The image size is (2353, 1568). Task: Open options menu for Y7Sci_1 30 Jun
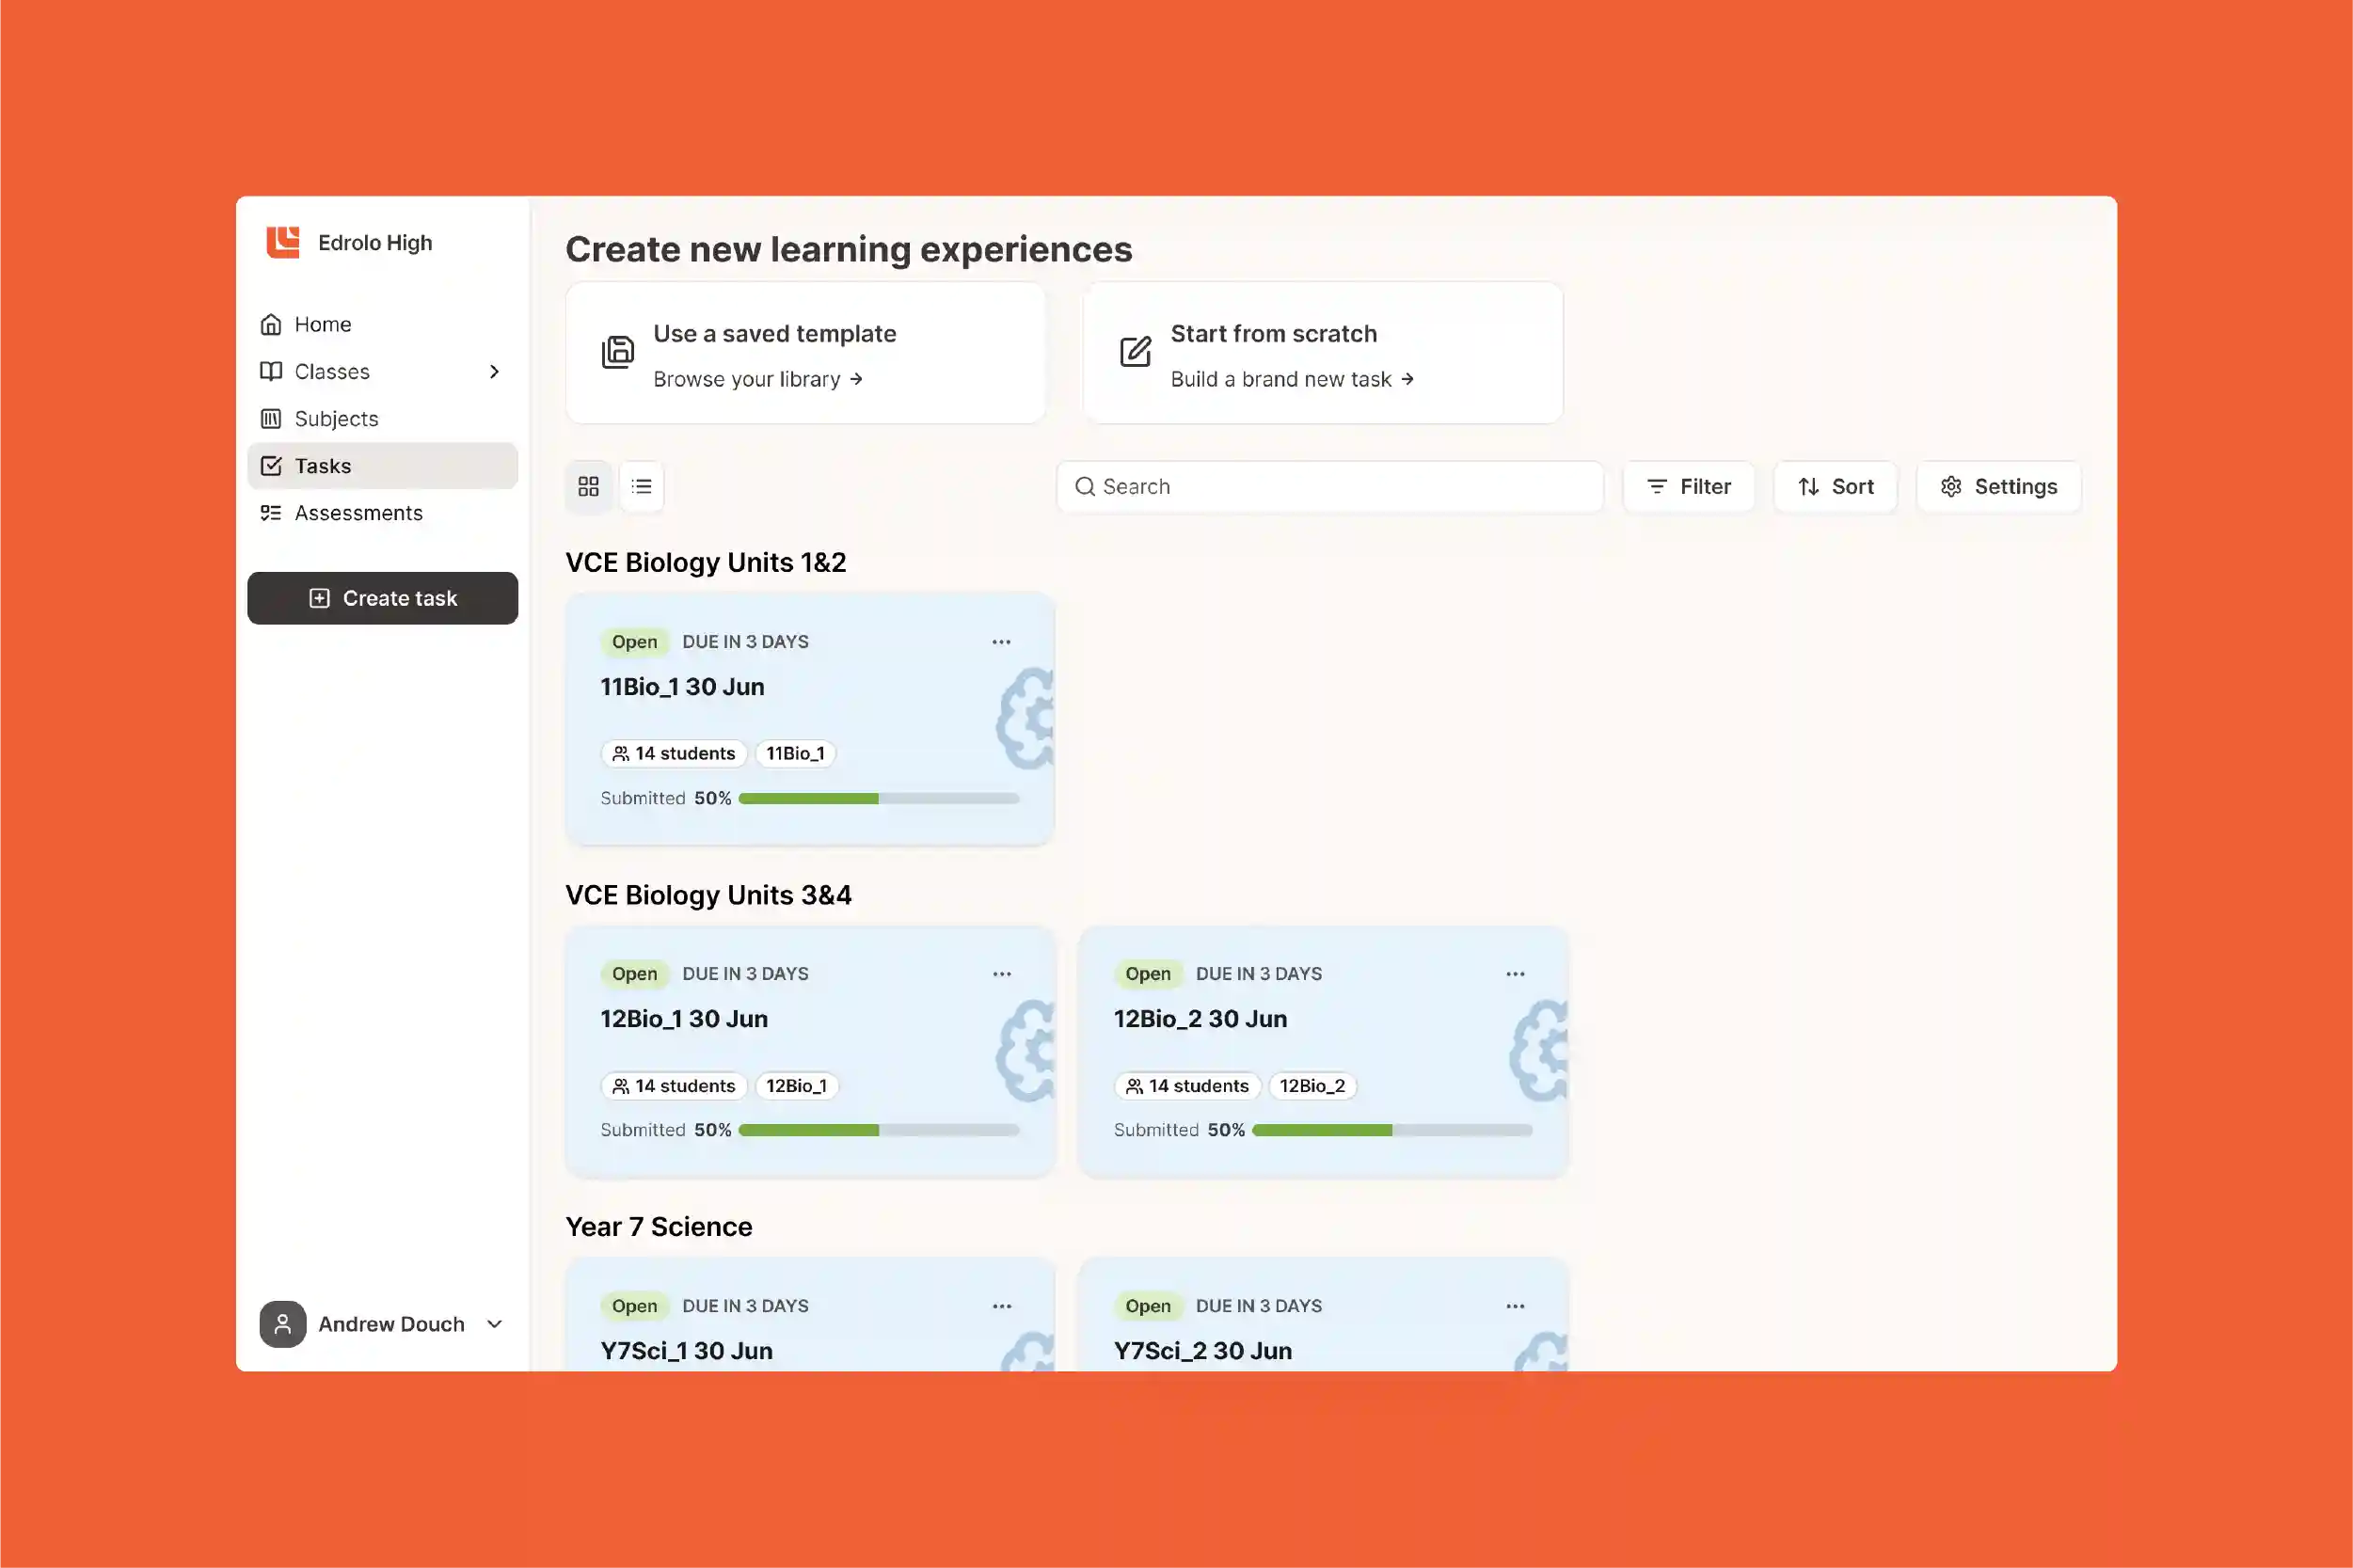tap(1001, 1306)
